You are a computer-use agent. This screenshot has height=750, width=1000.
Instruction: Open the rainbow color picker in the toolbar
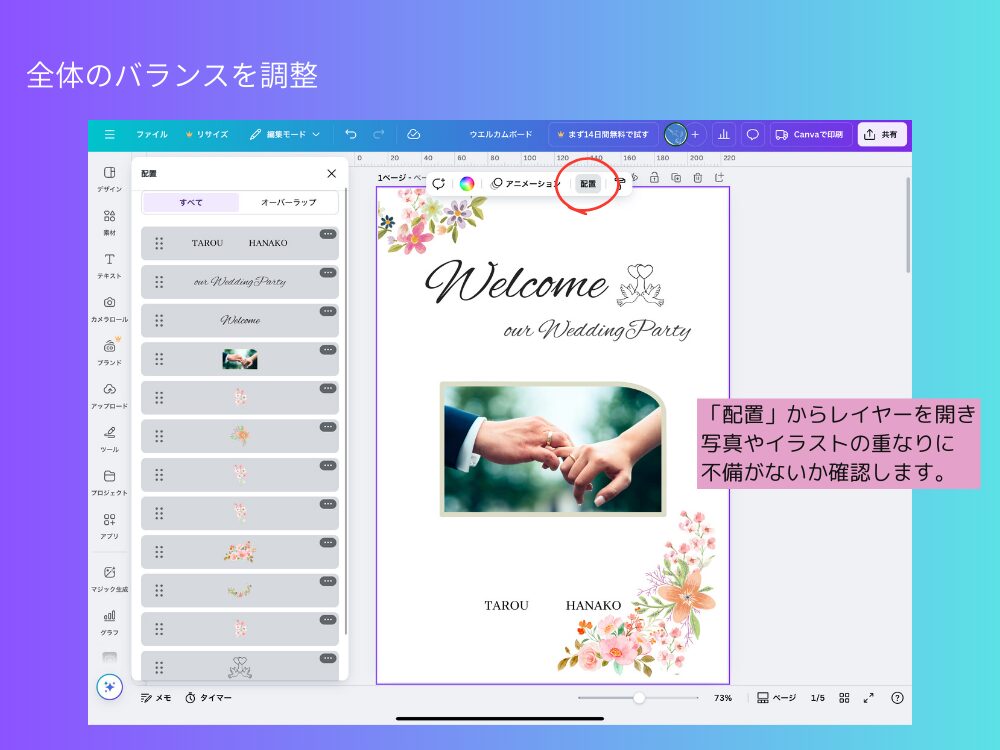[x=468, y=184]
